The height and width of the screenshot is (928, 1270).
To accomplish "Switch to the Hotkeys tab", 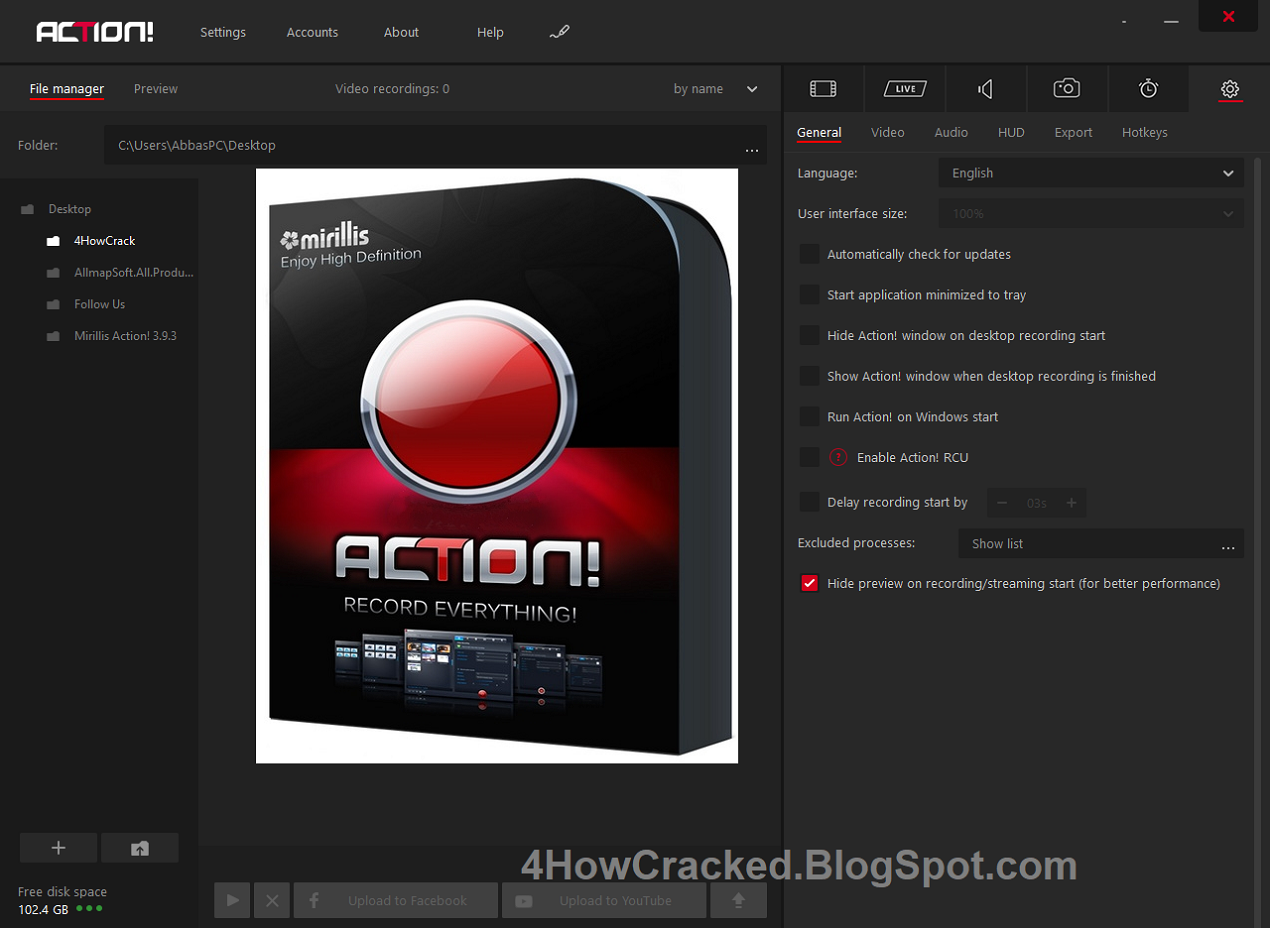I will tap(1144, 132).
